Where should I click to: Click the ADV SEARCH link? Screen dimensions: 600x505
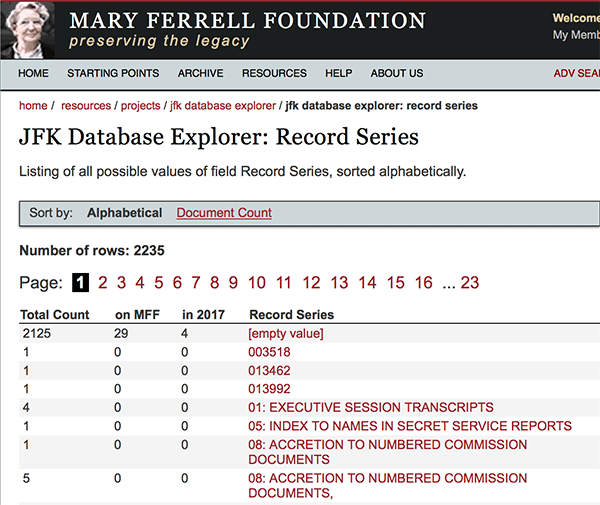[x=576, y=73]
